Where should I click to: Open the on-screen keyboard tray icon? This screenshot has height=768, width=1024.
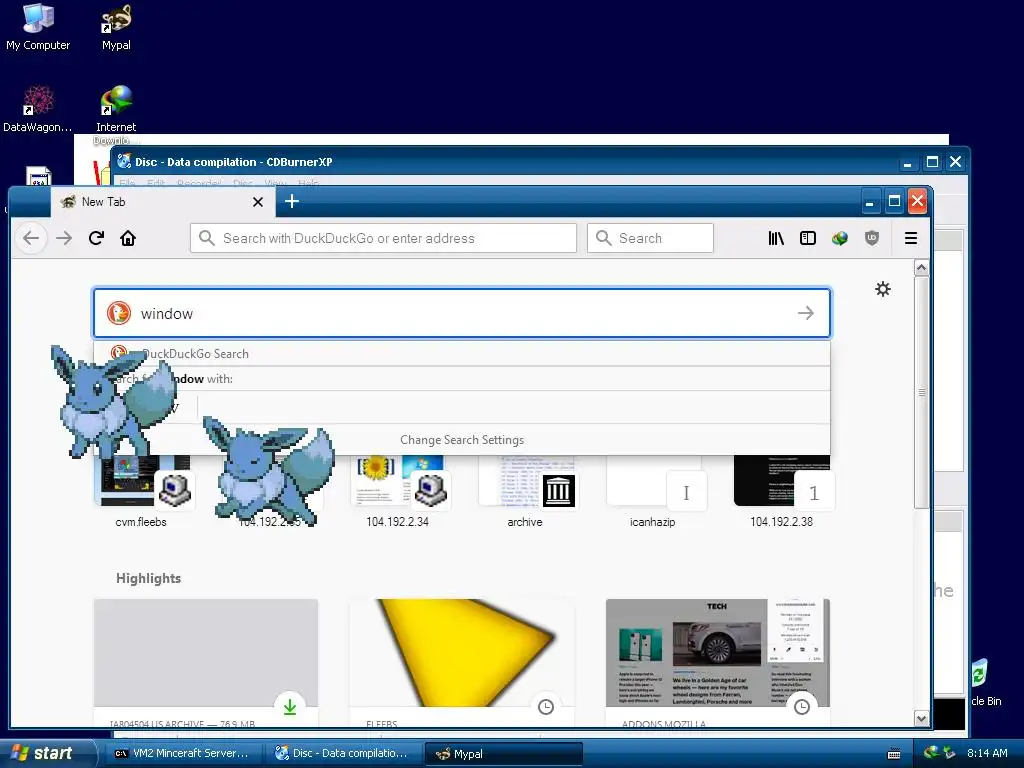[x=894, y=754]
